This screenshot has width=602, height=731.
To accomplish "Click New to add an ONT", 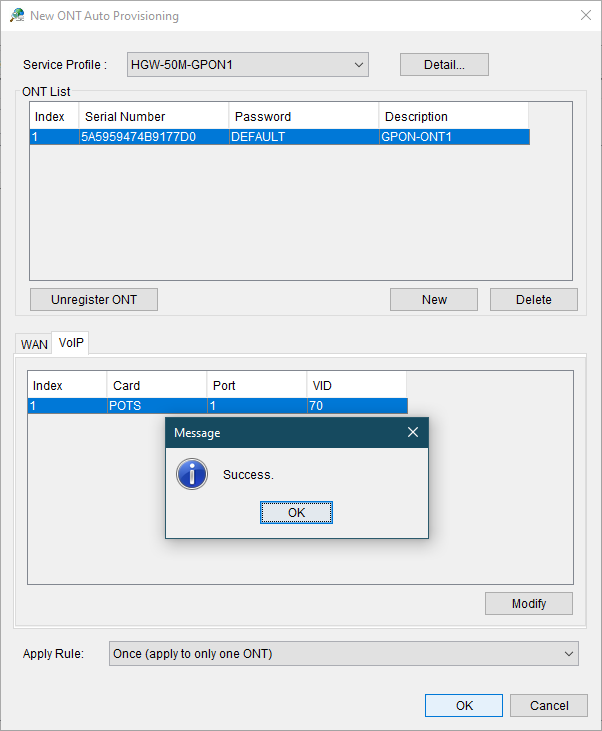I will [x=434, y=299].
